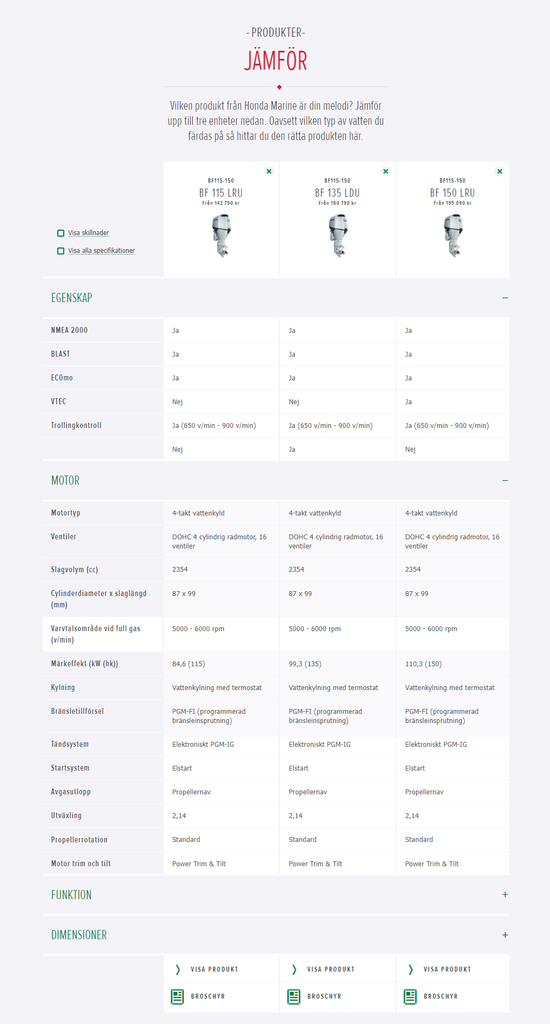Image resolution: width=550 pixels, height=1024 pixels.
Task: Open the Broschyr link for BF 150 LRU
Action: click(440, 997)
